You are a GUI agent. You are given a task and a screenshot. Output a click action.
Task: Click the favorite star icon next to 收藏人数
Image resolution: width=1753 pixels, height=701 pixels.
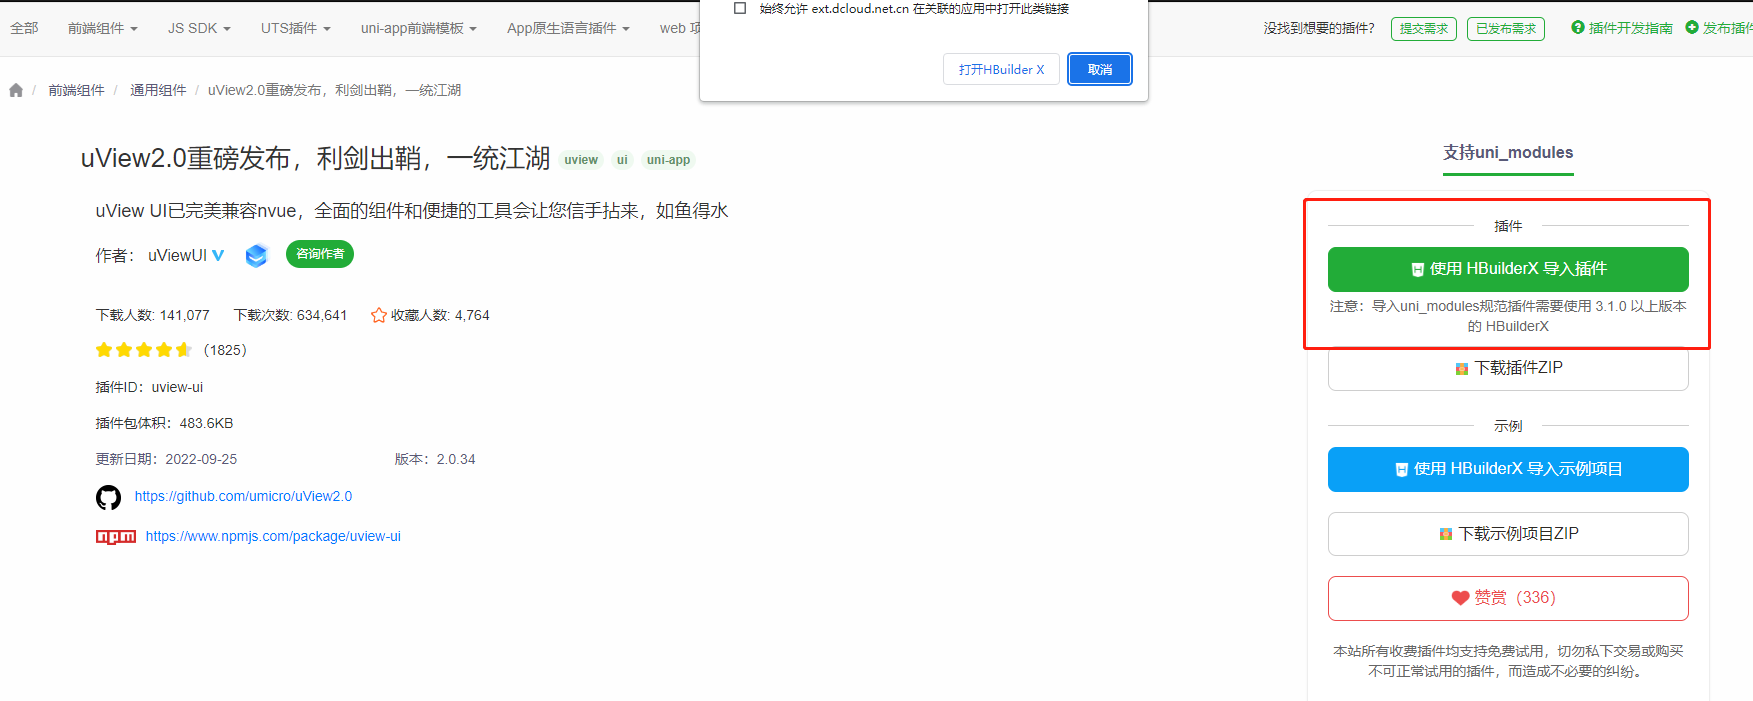(379, 315)
